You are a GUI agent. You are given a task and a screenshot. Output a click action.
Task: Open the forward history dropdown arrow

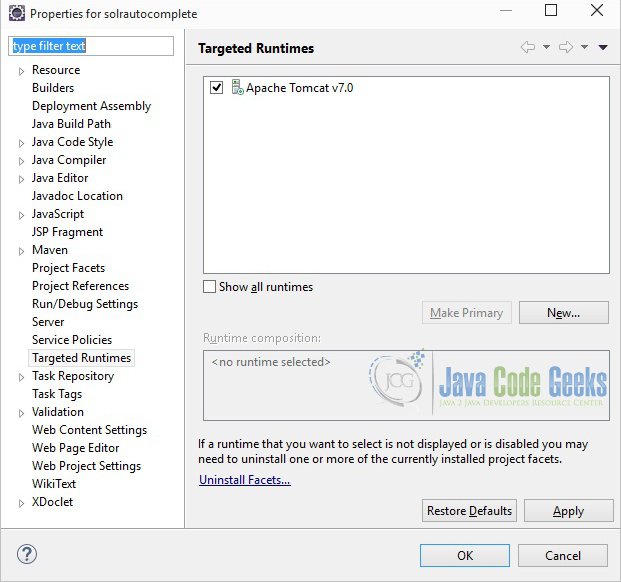(x=584, y=47)
